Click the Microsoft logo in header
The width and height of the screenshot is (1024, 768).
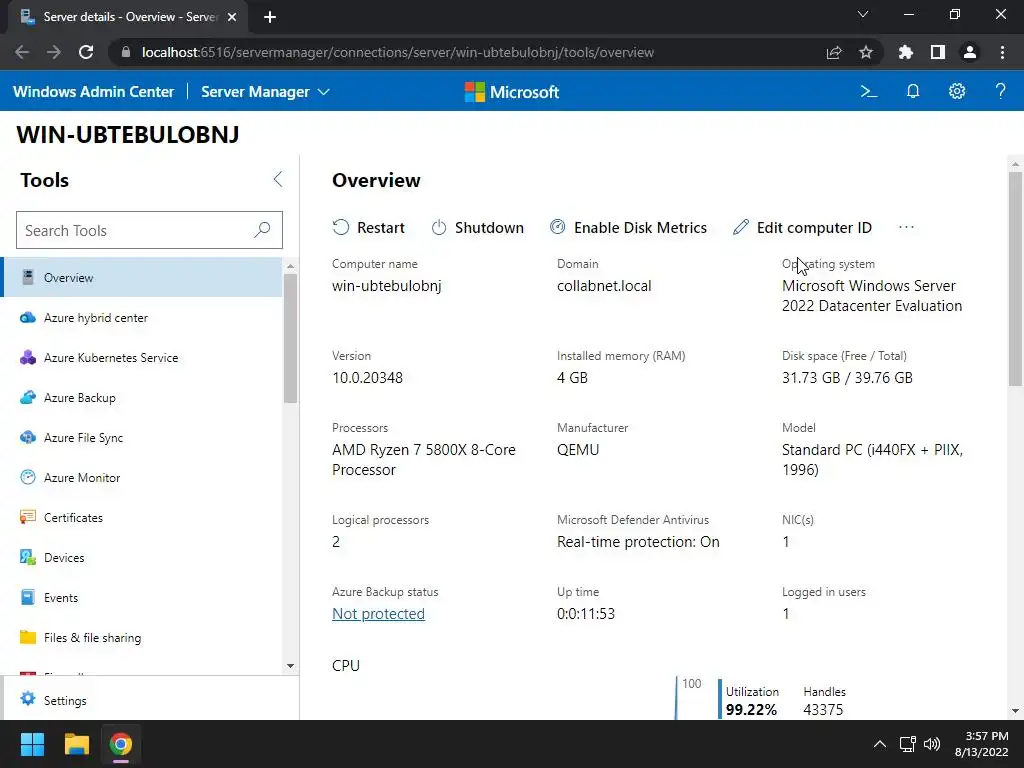pyautogui.click(x=512, y=91)
